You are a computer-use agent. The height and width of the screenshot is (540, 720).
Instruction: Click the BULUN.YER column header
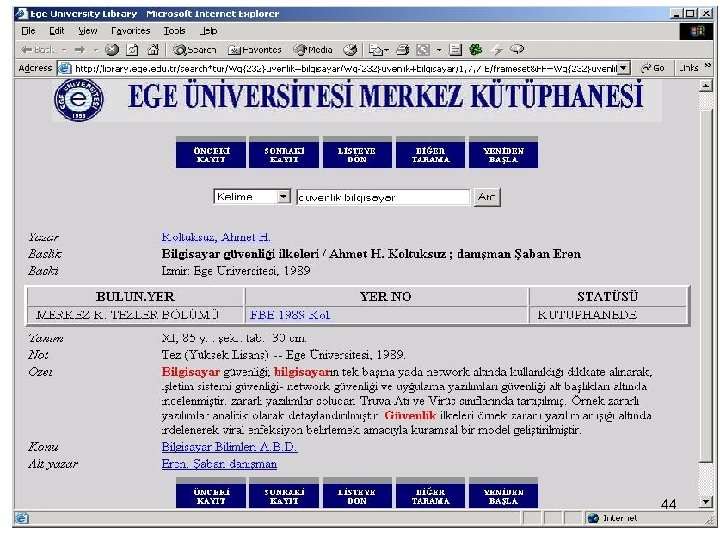click(135, 297)
